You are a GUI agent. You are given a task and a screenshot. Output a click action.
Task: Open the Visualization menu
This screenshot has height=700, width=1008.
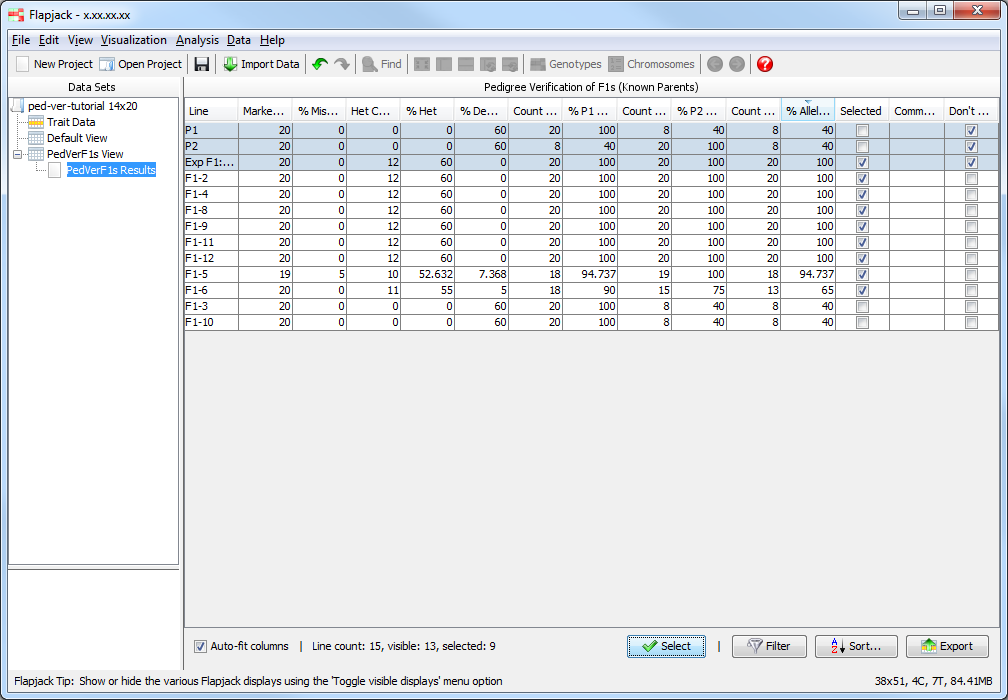[x=134, y=40]
